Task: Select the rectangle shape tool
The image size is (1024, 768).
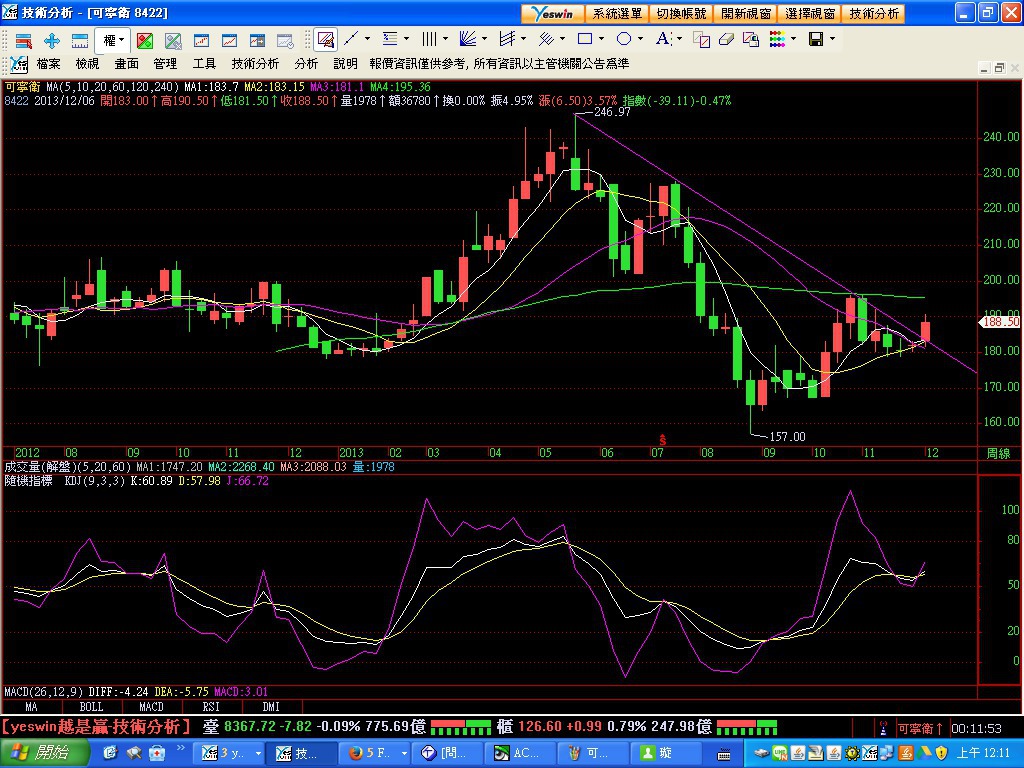Action: (585, 39)
